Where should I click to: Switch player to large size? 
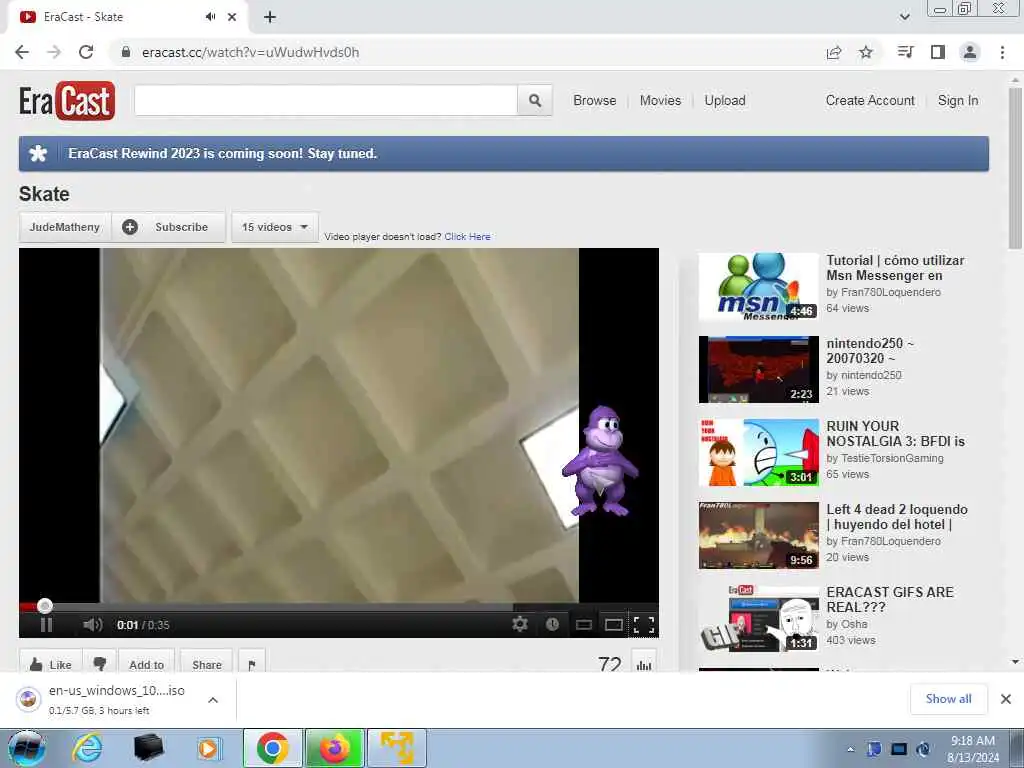[614, 625]
